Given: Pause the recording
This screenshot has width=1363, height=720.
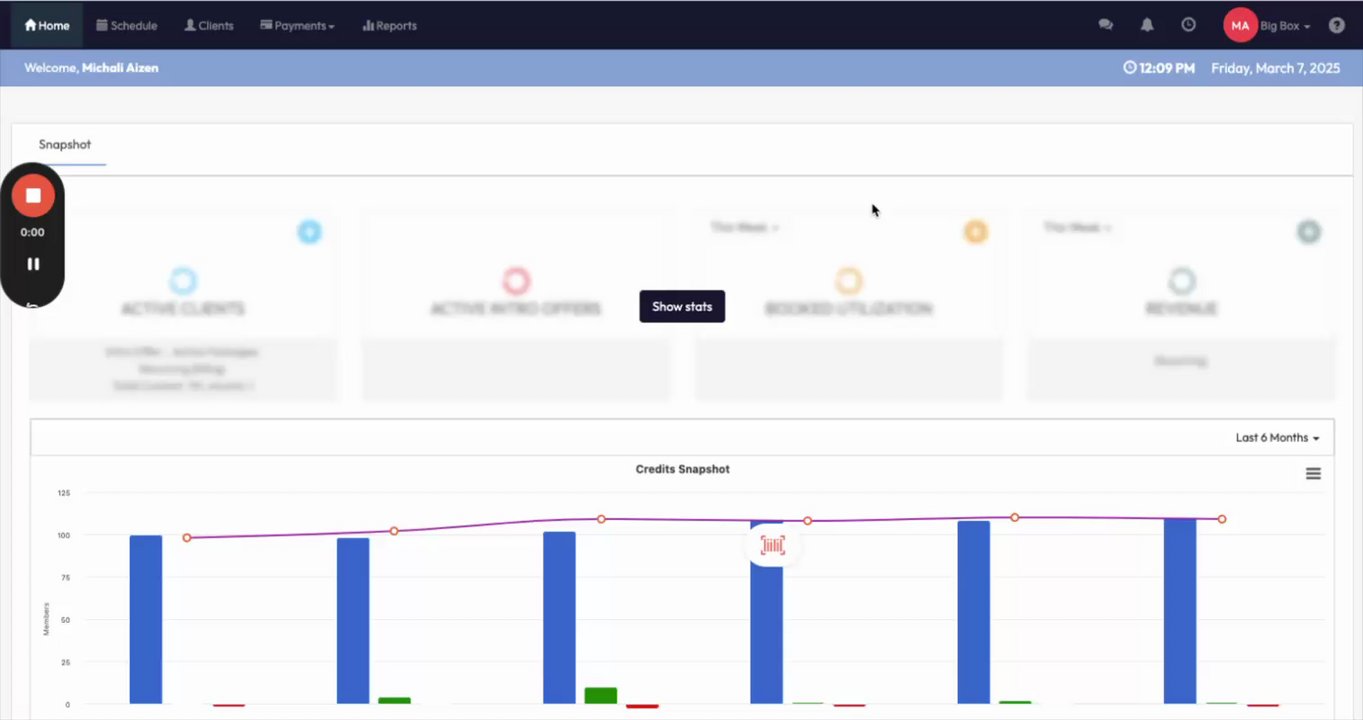Looking at the screenshot, I should point(33,264).
